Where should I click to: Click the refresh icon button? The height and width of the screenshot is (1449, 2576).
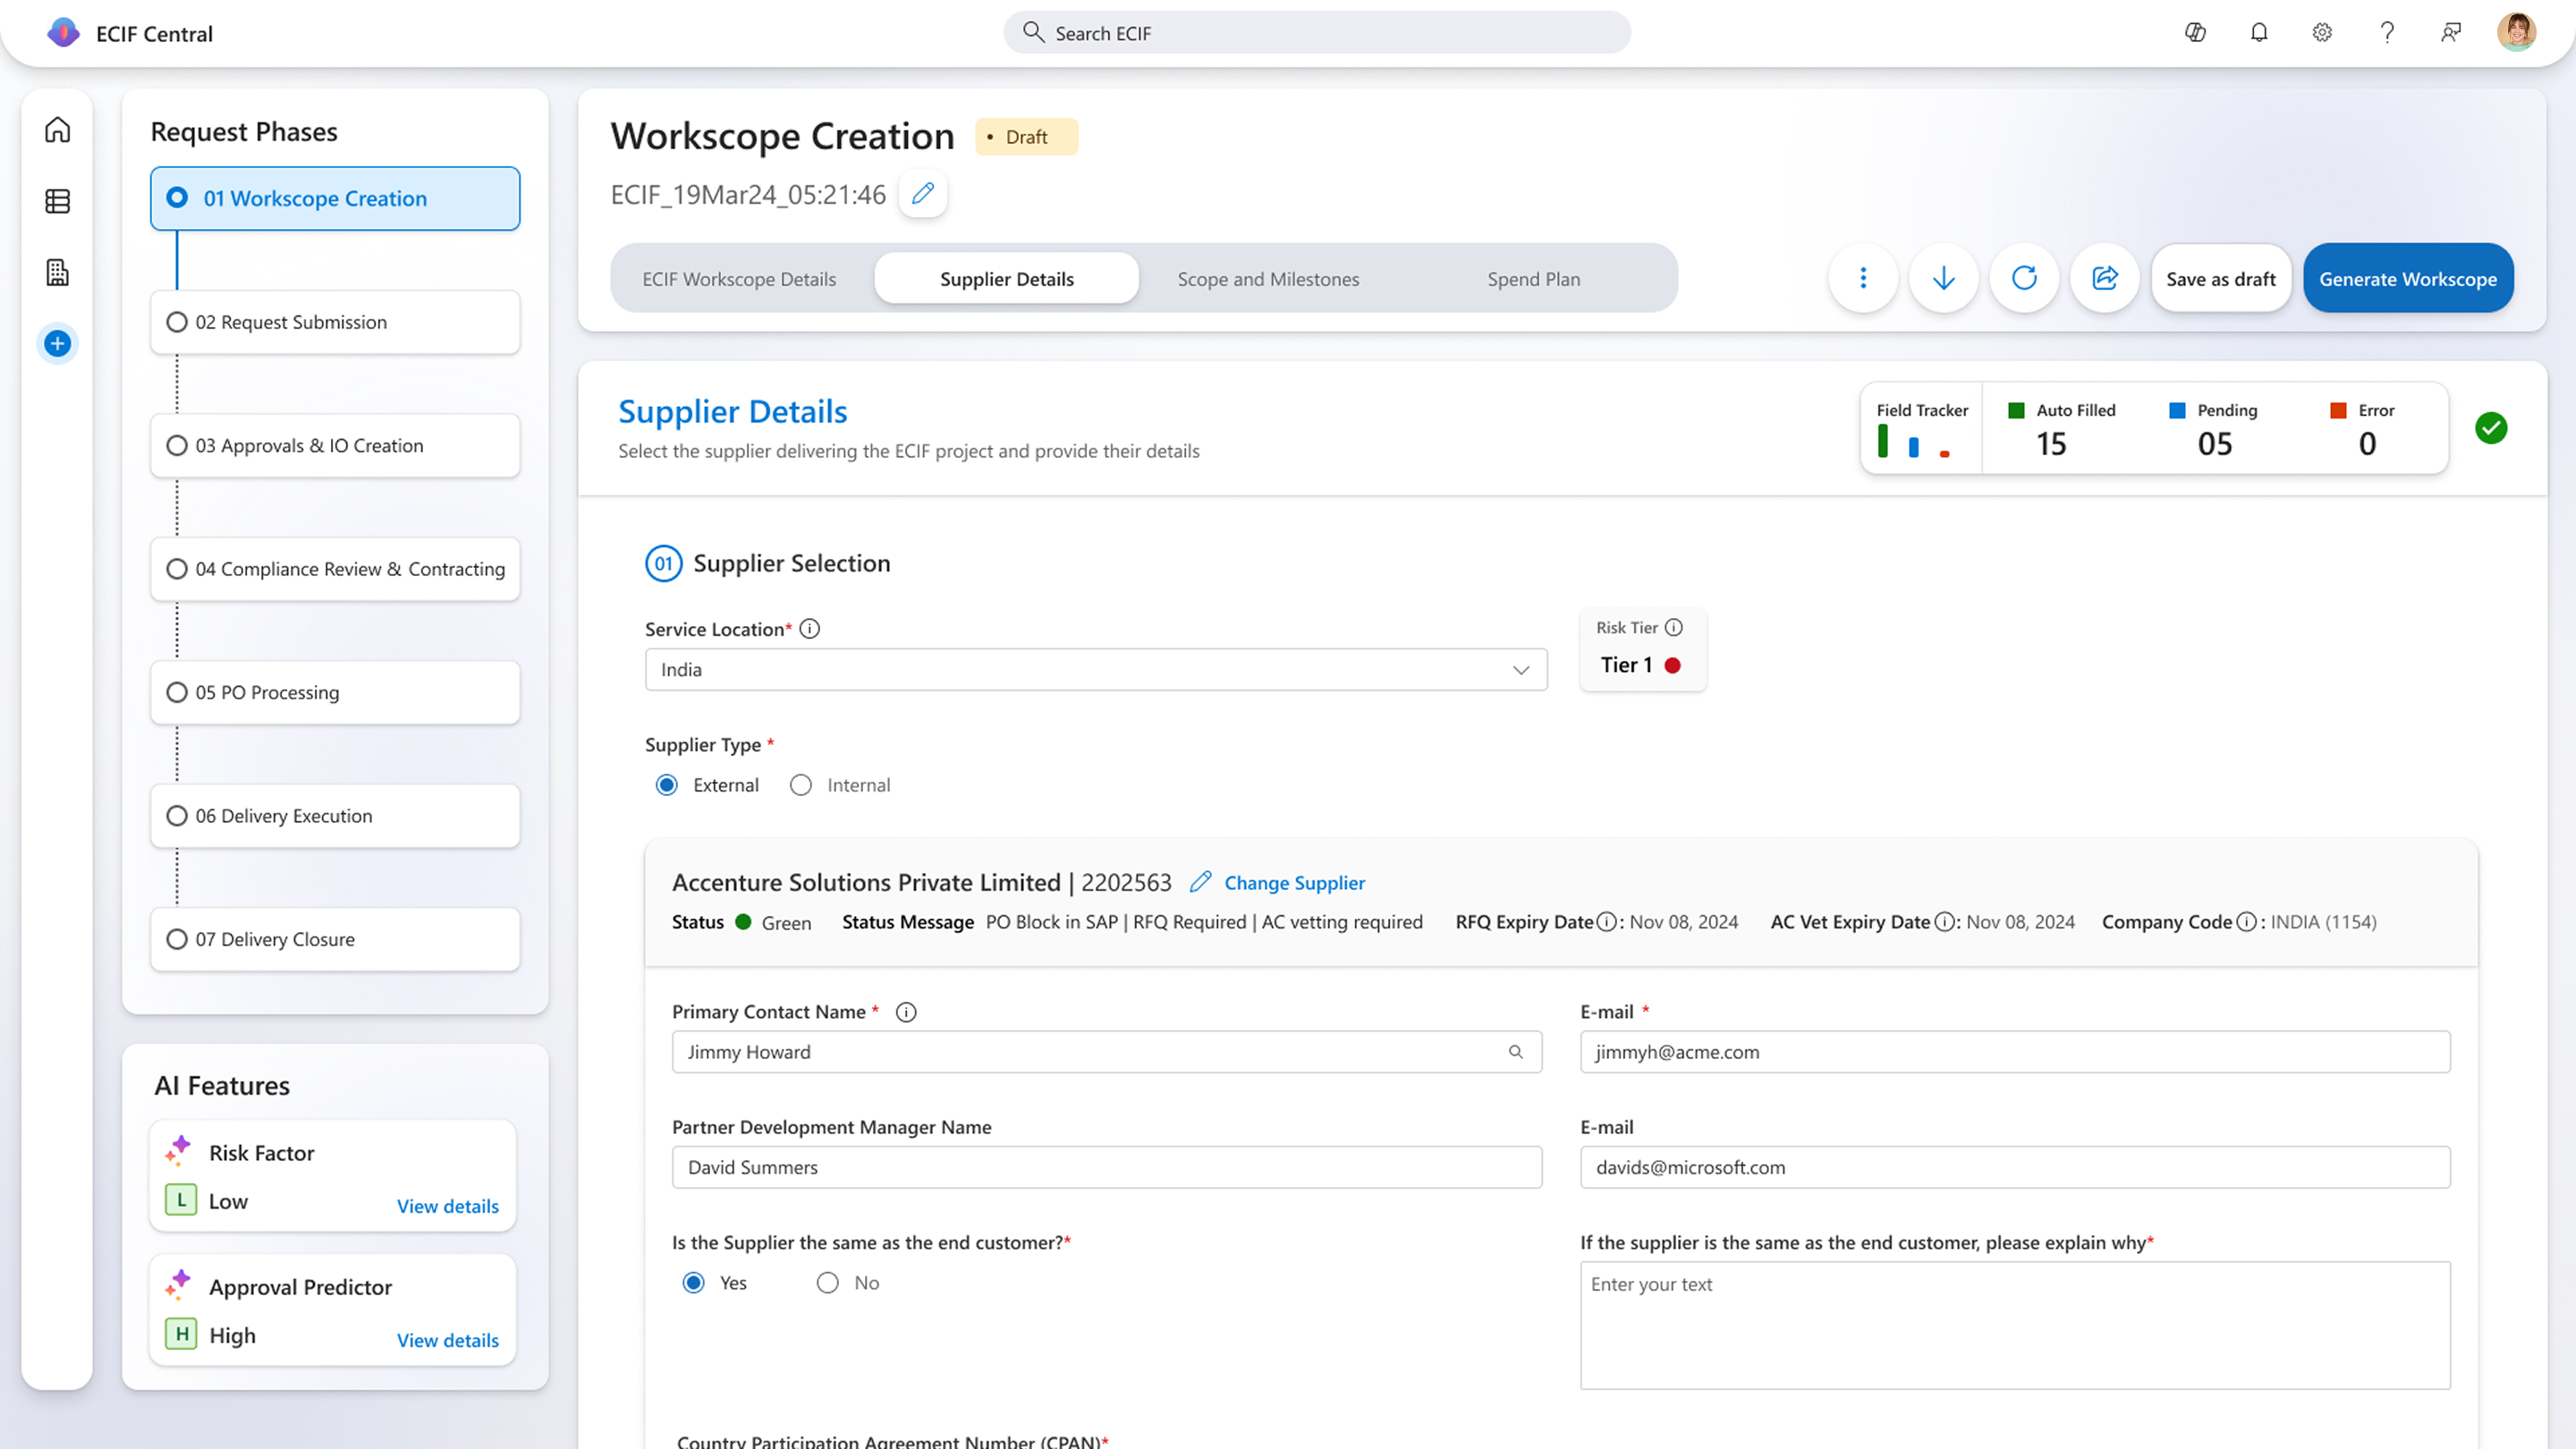pos(2024,278)
